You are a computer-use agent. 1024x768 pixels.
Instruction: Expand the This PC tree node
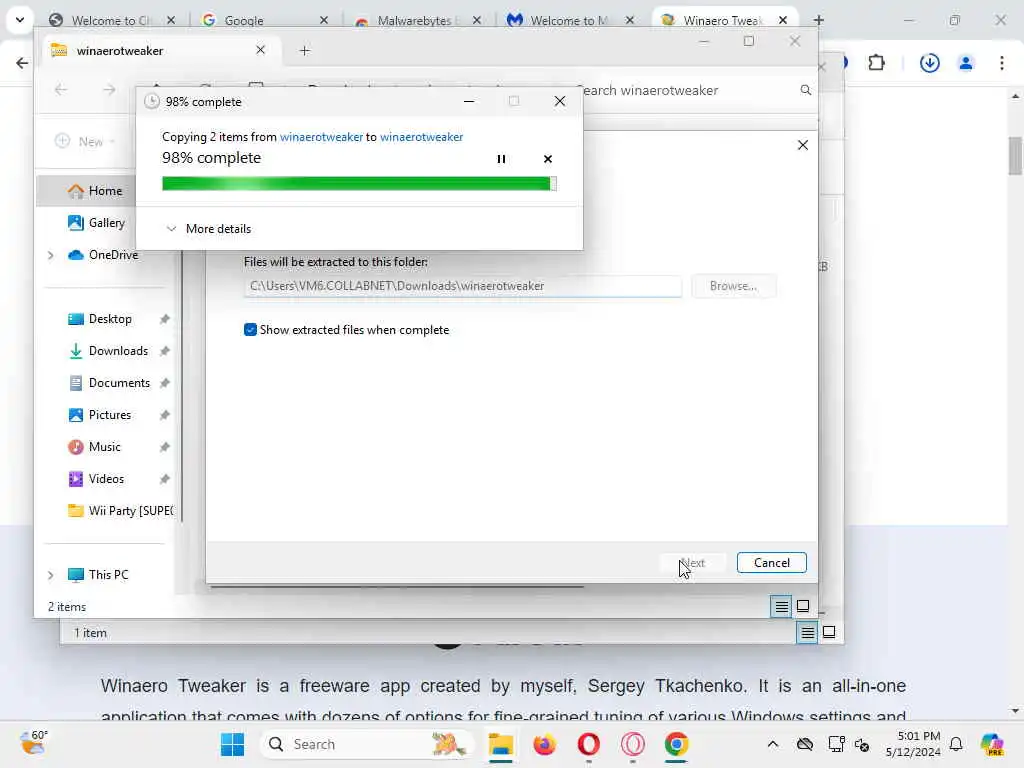50,575
